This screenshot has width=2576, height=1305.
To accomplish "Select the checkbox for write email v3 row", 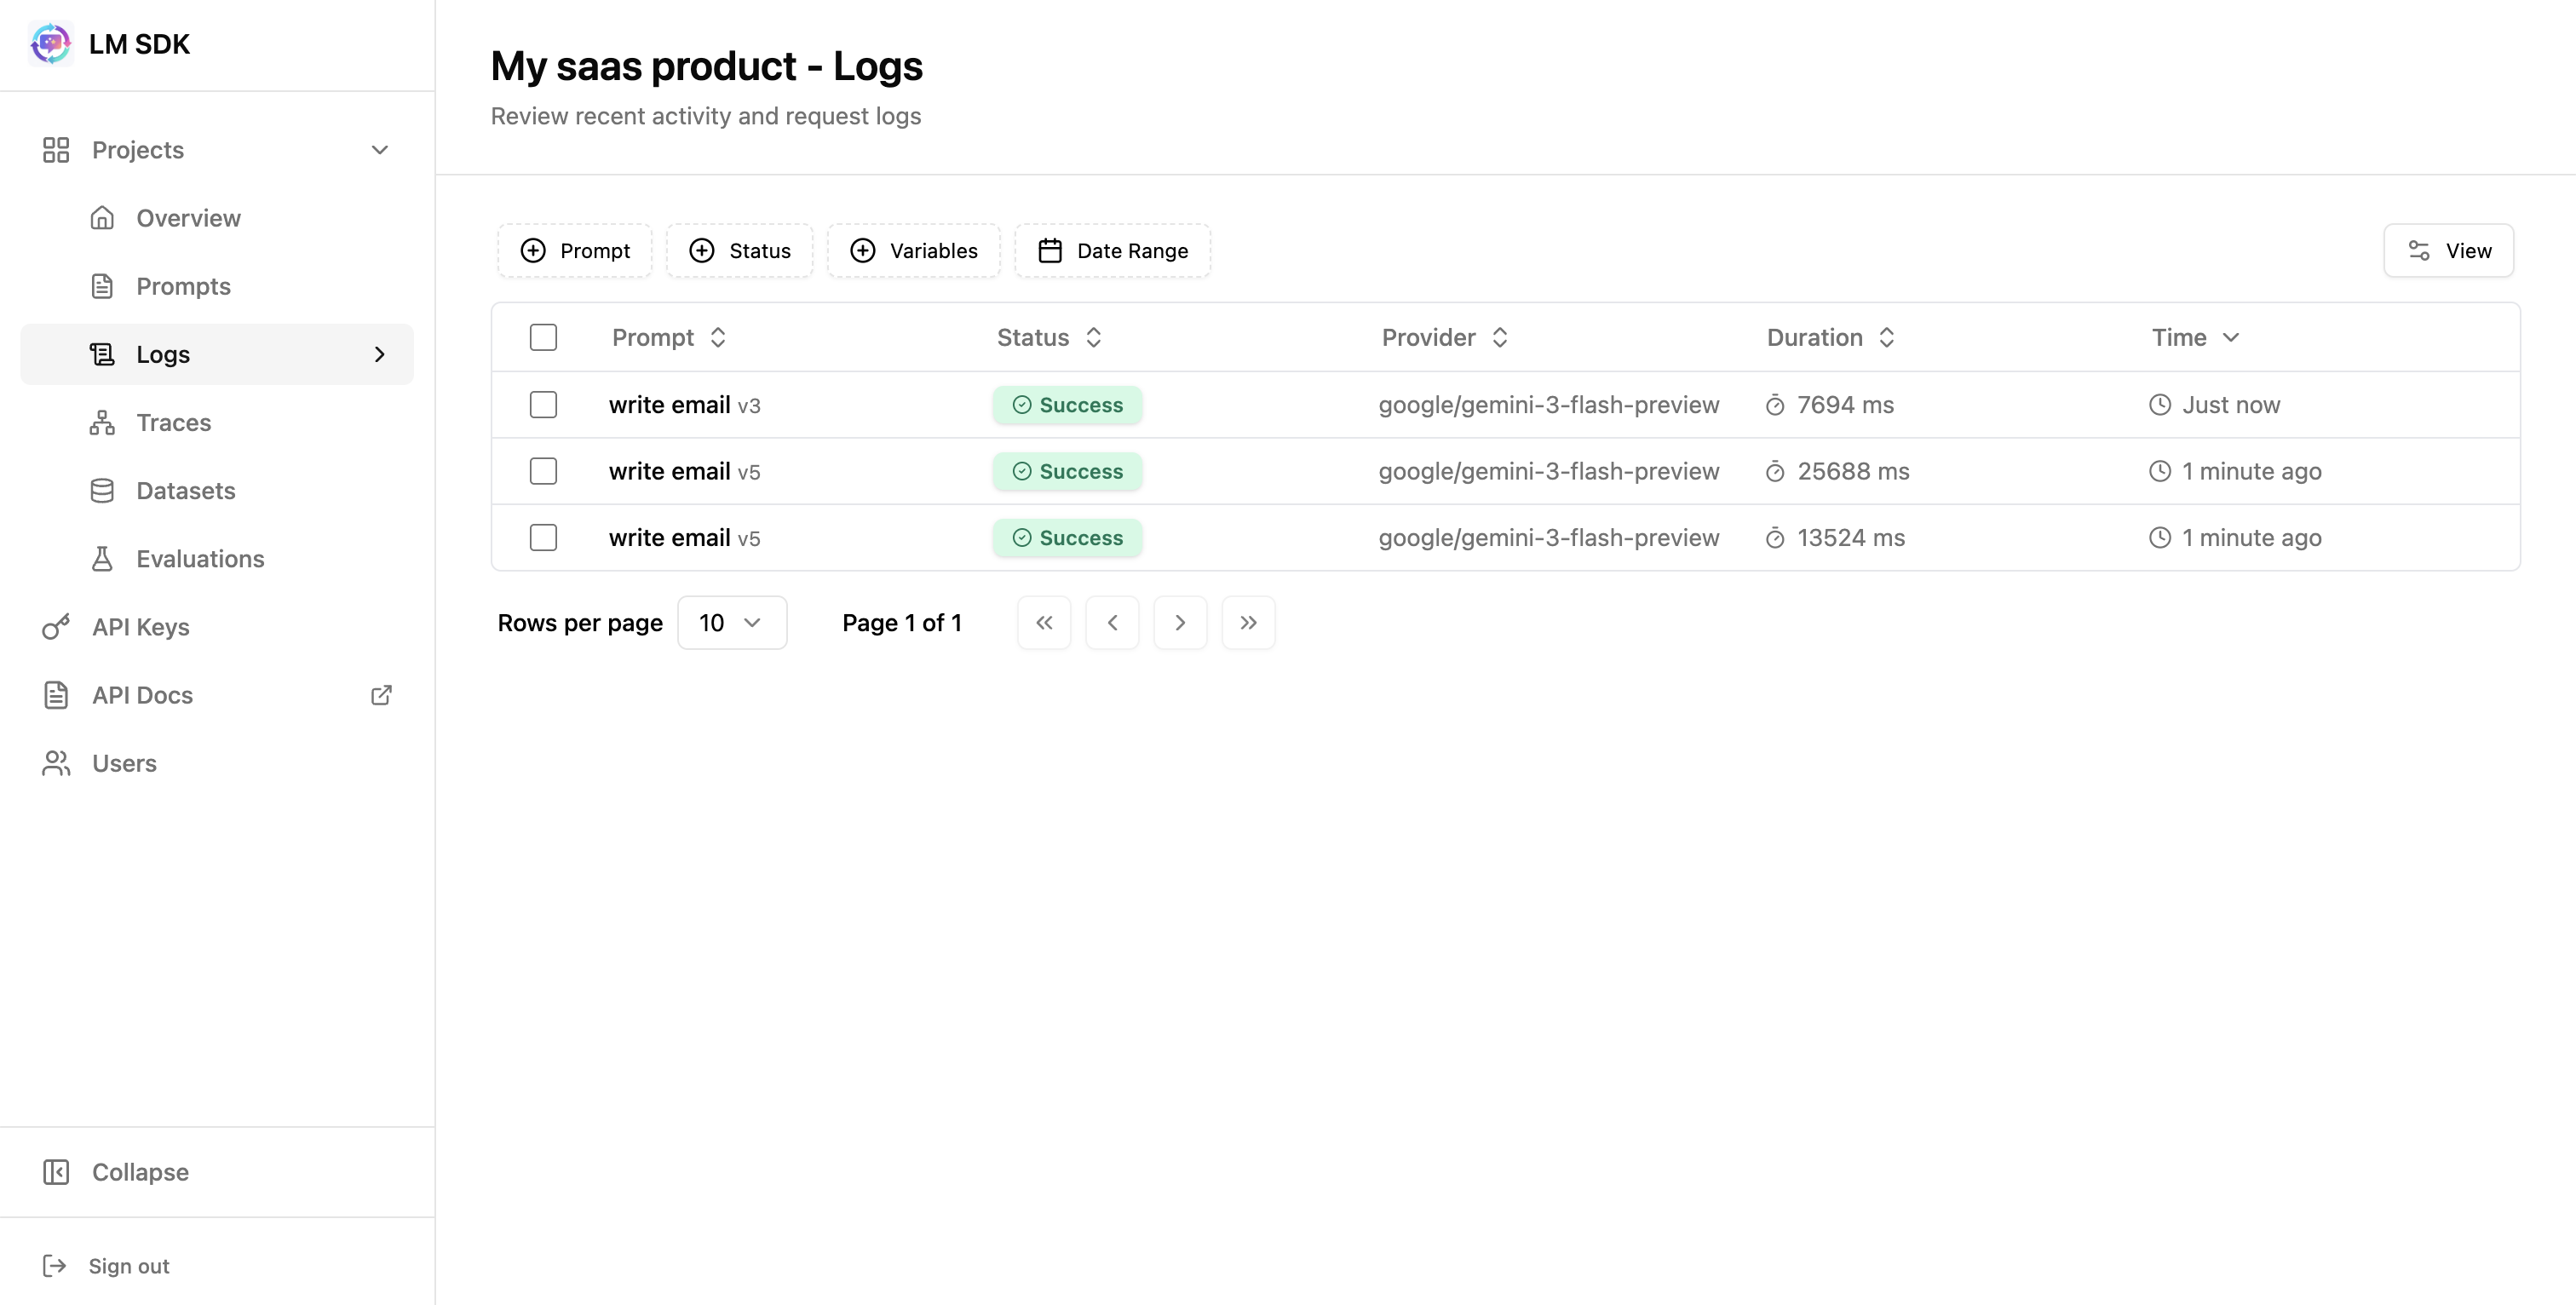I will [543, 404].
